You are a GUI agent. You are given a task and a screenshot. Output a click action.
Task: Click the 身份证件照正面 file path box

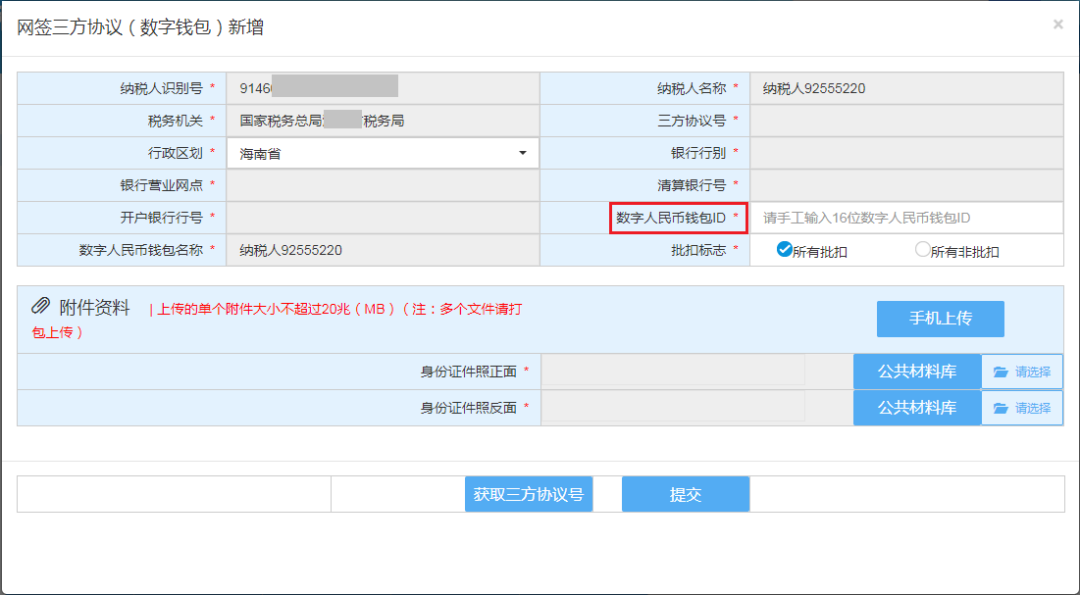click(x=673, y=372)
